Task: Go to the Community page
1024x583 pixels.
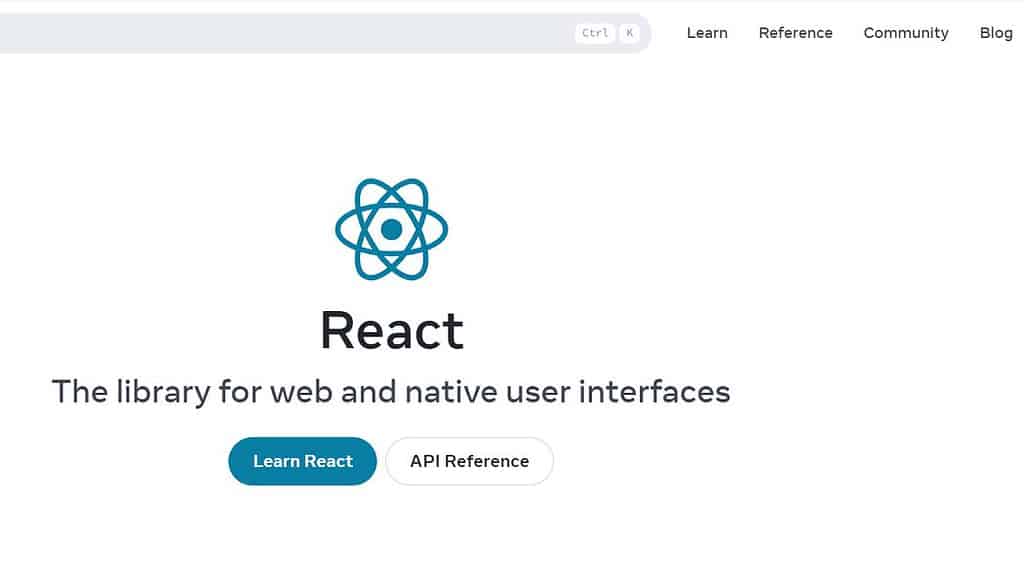Action: pyautogui.click(x=906, y=33)
